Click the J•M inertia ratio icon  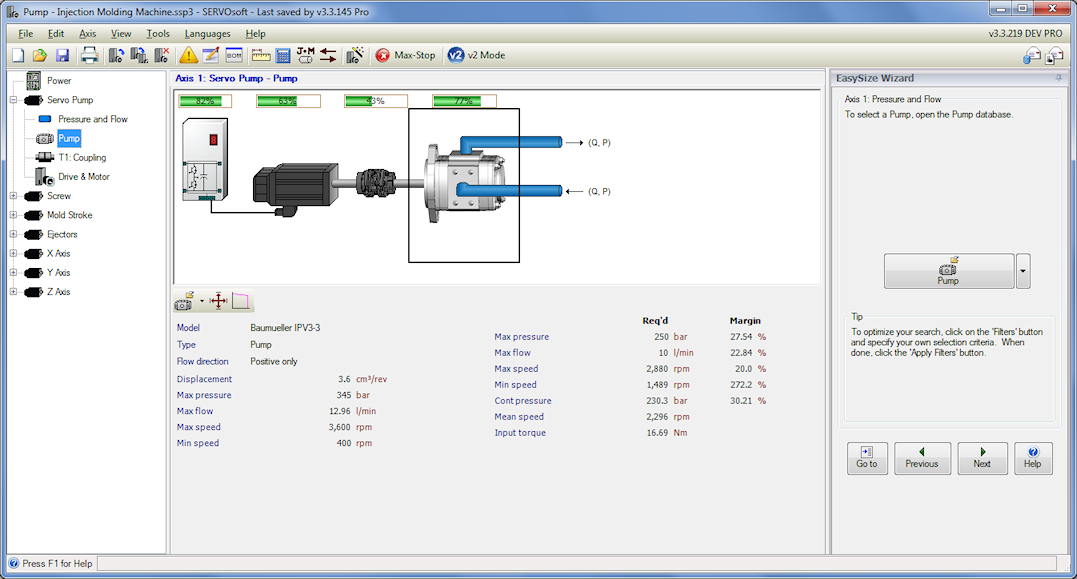click(x=305, y=55)
